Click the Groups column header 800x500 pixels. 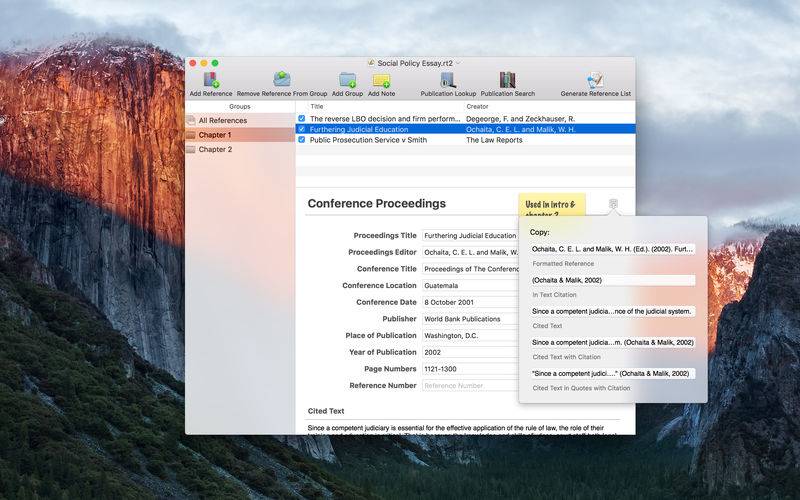(x=240, y=107)
